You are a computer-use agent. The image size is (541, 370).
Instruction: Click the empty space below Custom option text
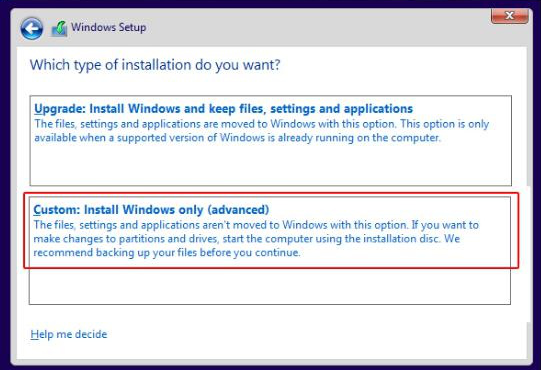pyautogui.click(x=270, y=286)
